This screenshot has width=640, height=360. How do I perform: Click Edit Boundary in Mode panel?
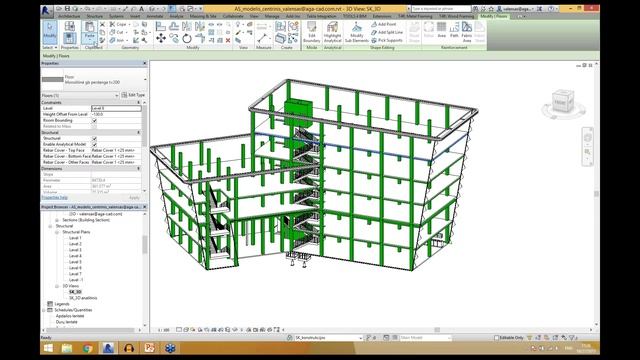pos(311,32)
